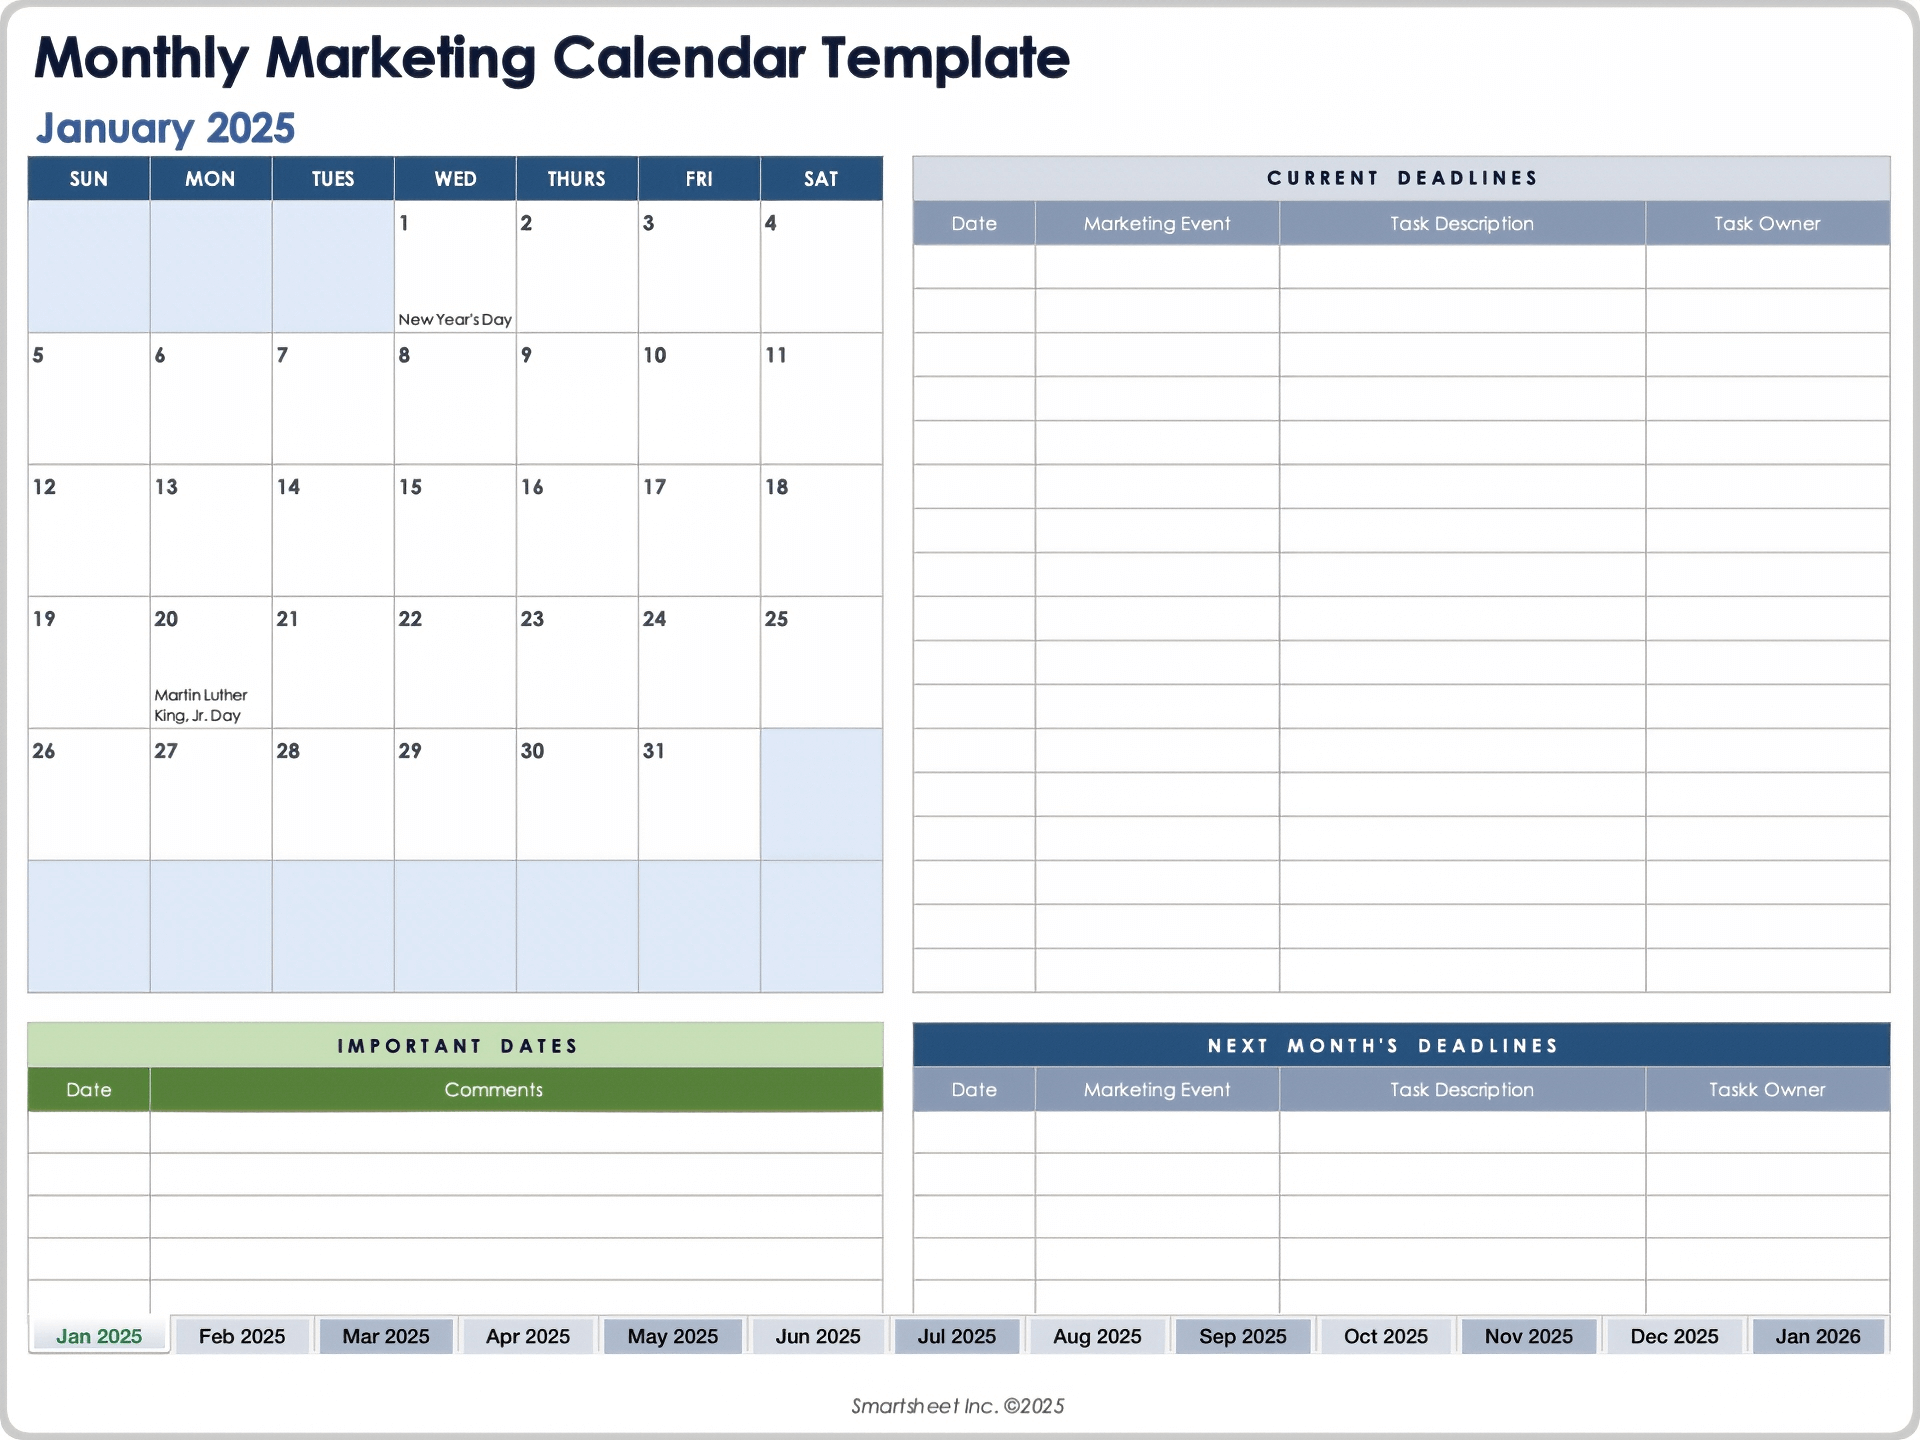Go to the Sep 2025 tab
1920x1440 pixels.
pos(1242,1336)
